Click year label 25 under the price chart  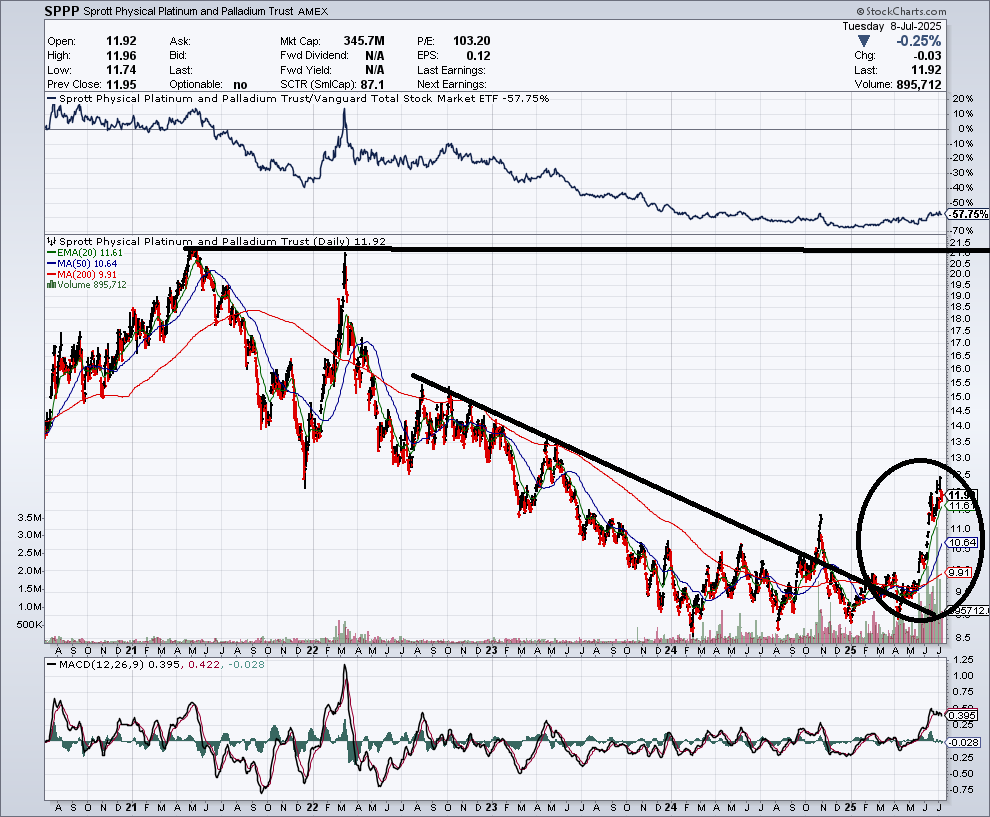click(x=850, y=650)
